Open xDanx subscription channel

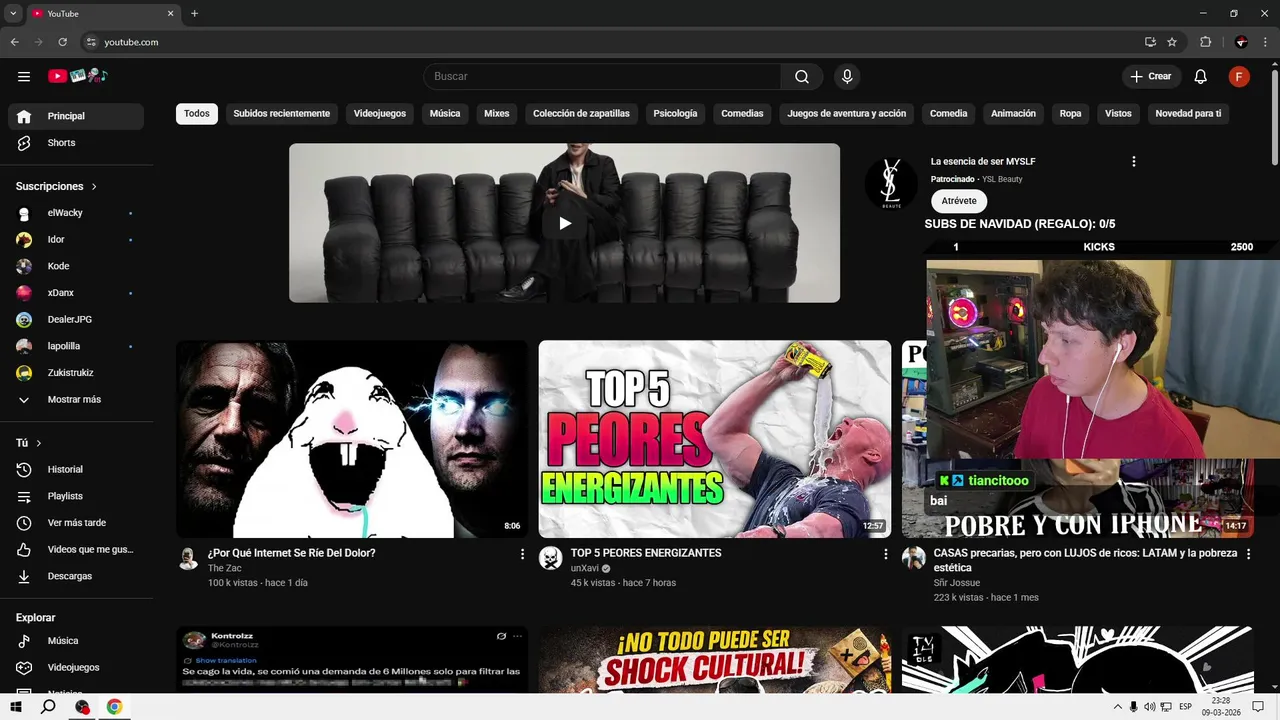click(x=76, y=293)
